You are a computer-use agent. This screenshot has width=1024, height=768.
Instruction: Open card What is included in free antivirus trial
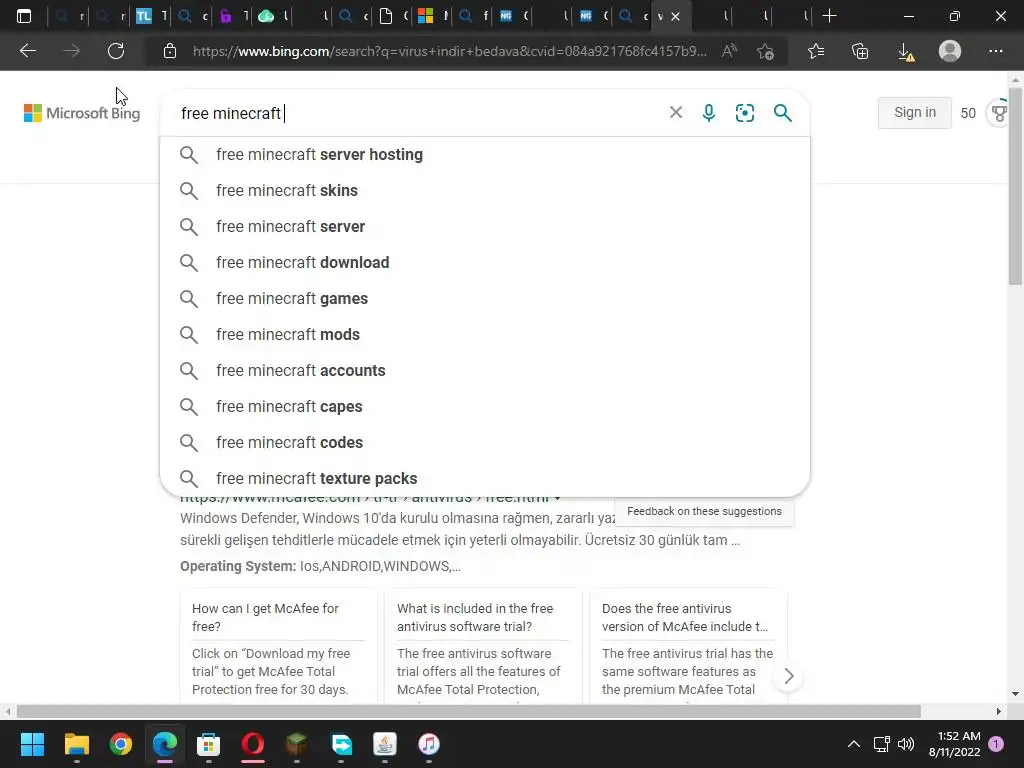tap(483, 647)
